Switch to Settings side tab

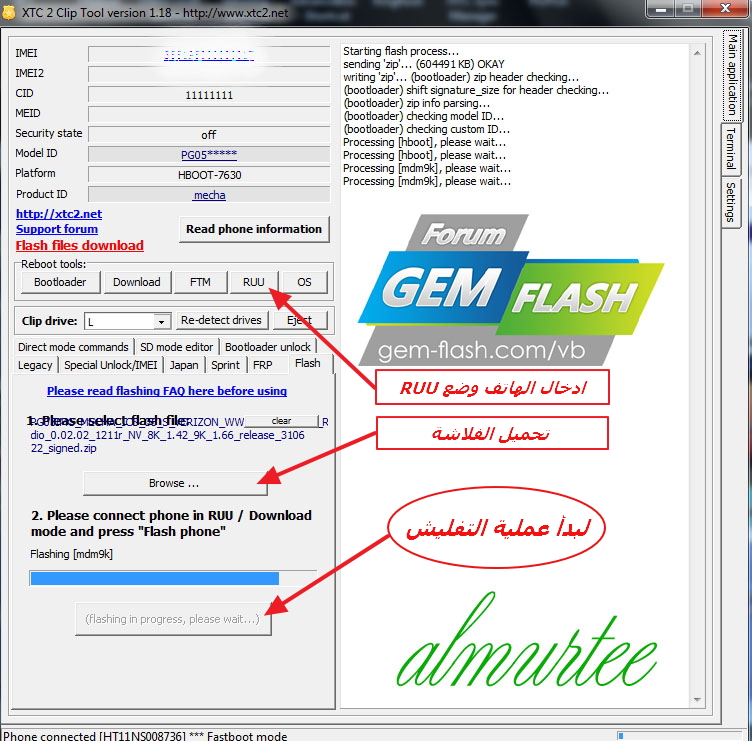(731, 202)
